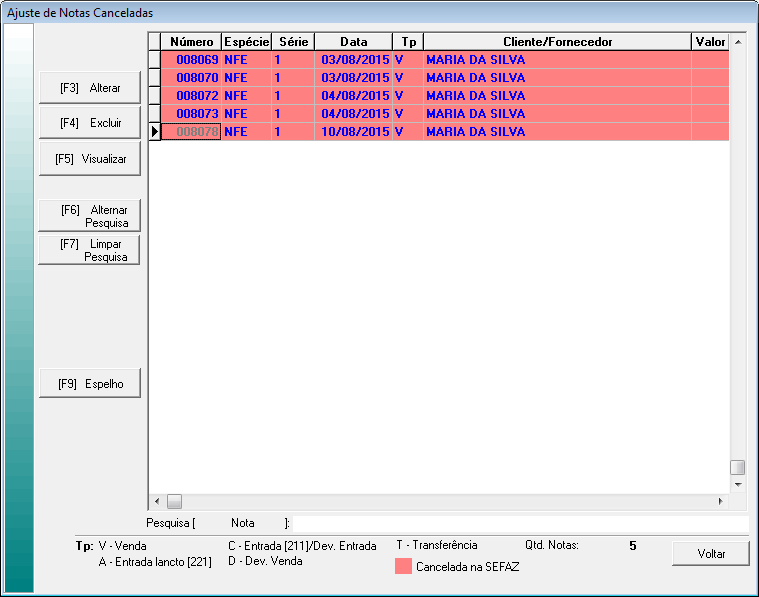Click the [F3] Alterar button

point(89,88)
